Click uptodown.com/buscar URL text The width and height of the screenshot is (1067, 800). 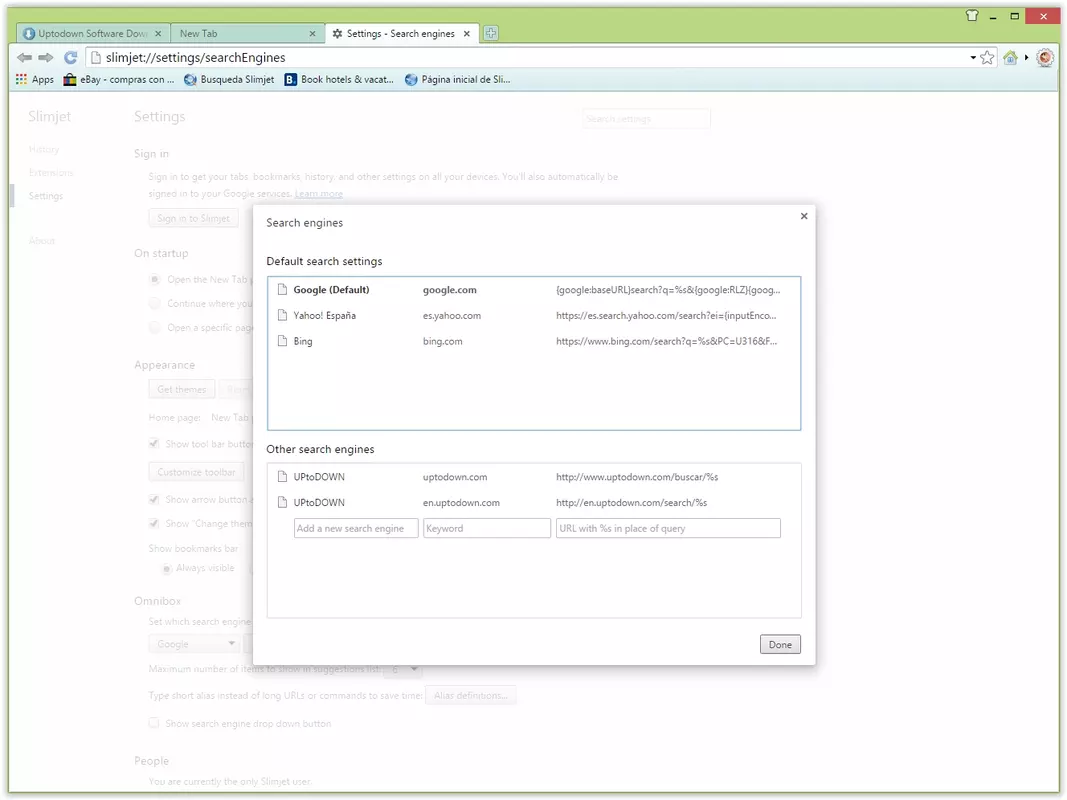tap(637, 477)
